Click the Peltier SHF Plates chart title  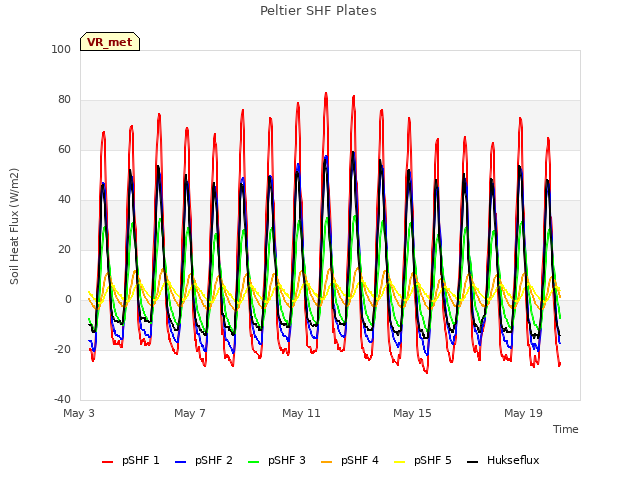pos(318,11)
